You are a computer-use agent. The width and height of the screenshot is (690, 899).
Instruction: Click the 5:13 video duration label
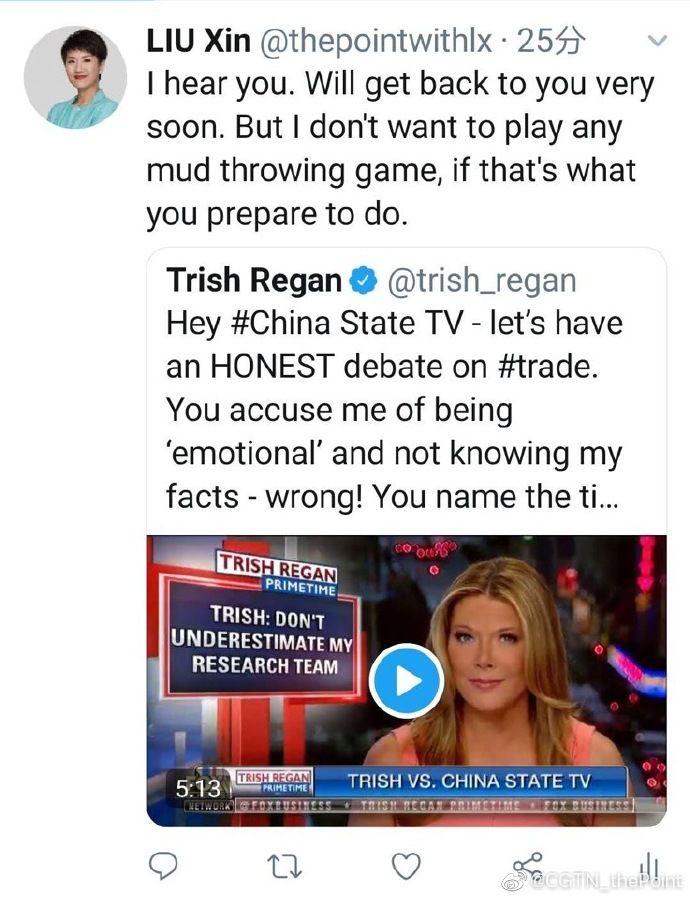point(198,789)
